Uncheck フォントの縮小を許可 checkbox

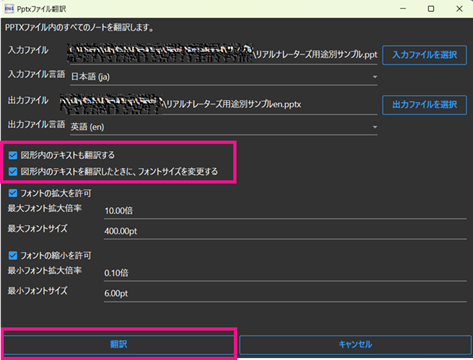point(13,255)
